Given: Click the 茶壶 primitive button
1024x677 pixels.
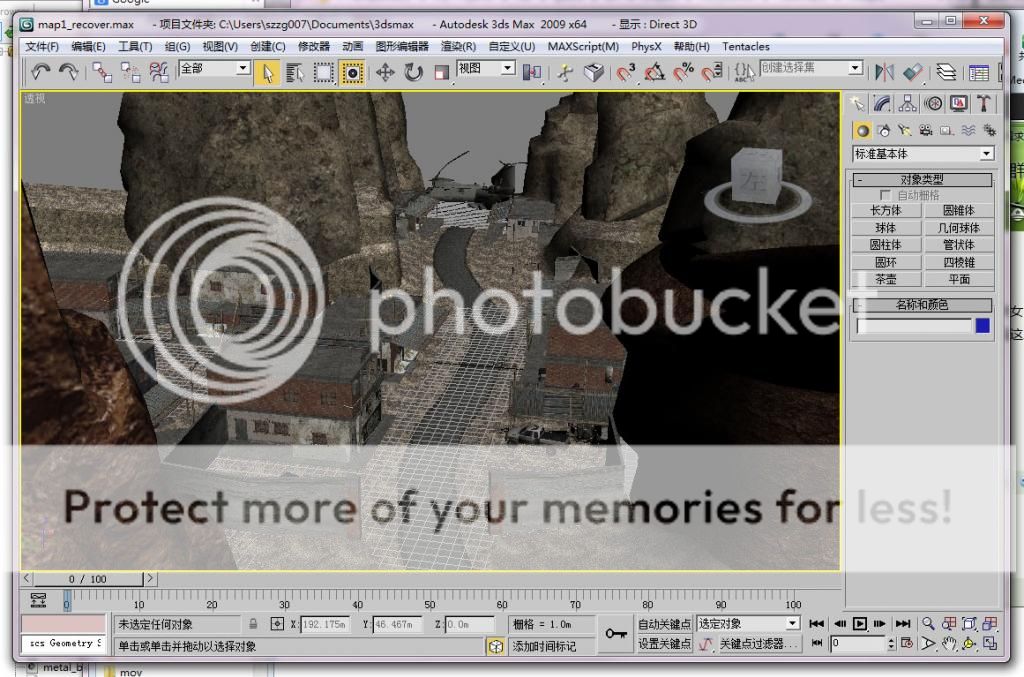Looking at the screenshot, I should tap(886, 279).
